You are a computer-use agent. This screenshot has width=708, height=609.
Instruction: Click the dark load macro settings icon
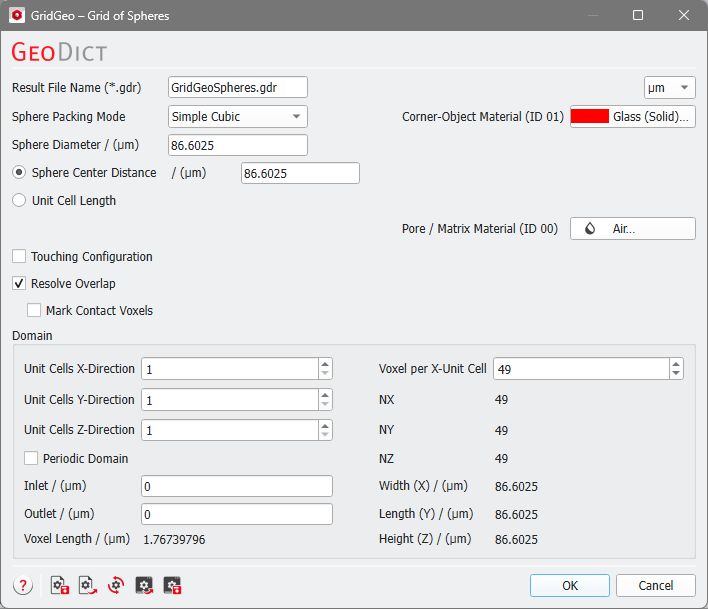click(x=144, y=586)
